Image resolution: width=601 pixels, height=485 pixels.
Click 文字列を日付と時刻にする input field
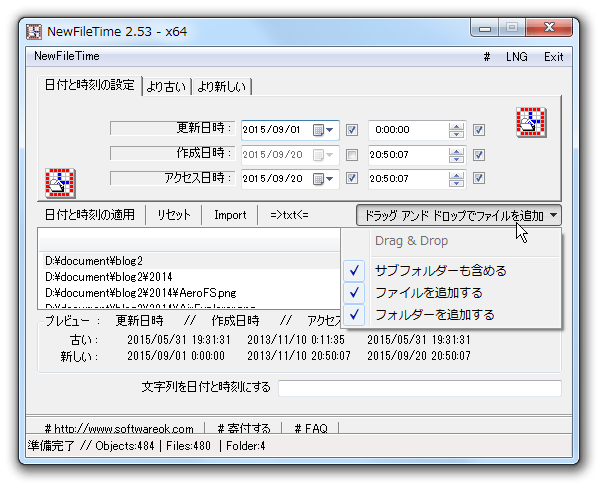[x=420, y=388]
